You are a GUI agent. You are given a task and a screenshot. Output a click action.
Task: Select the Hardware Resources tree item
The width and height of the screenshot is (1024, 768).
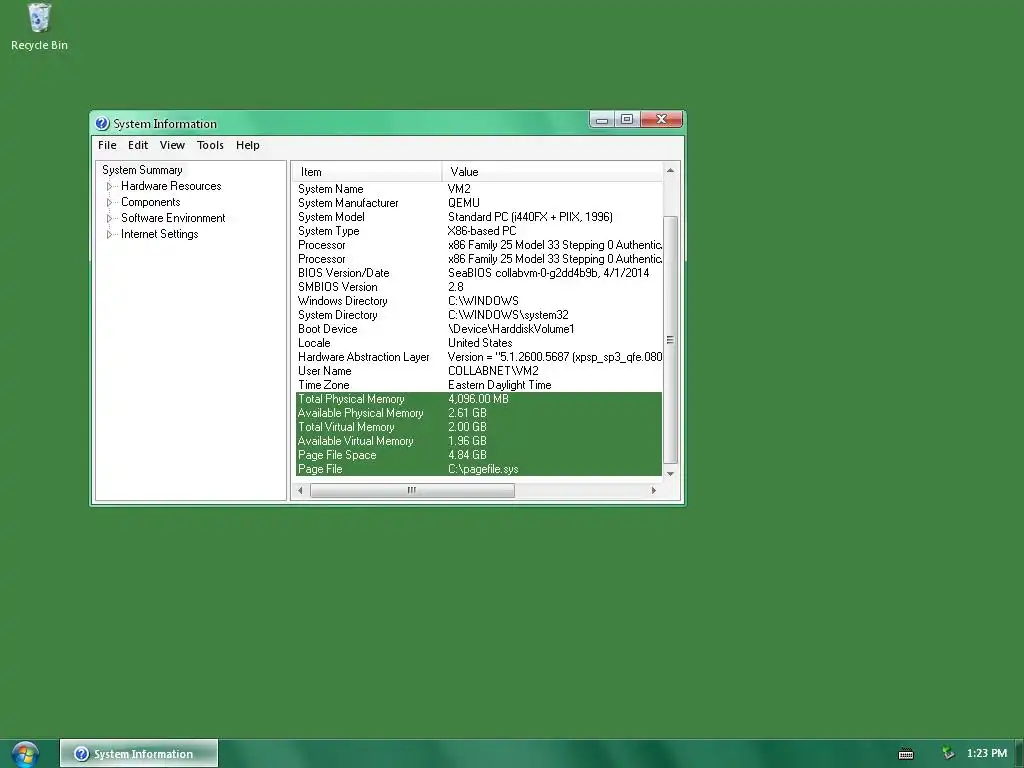pyautogui.click(x=171, y=186)
